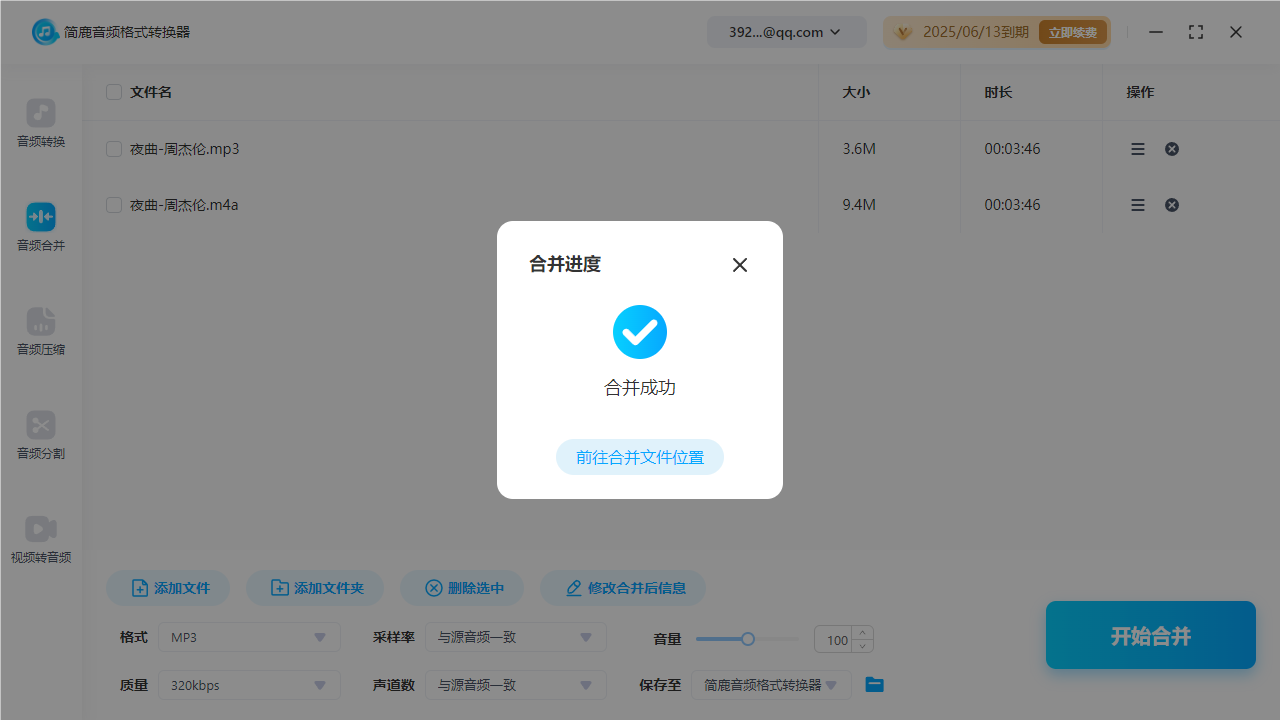Check the checkbox for 夜曲-周杰伦.m4a
This screenshot has height=720, width=1280.
coord(113,204)
